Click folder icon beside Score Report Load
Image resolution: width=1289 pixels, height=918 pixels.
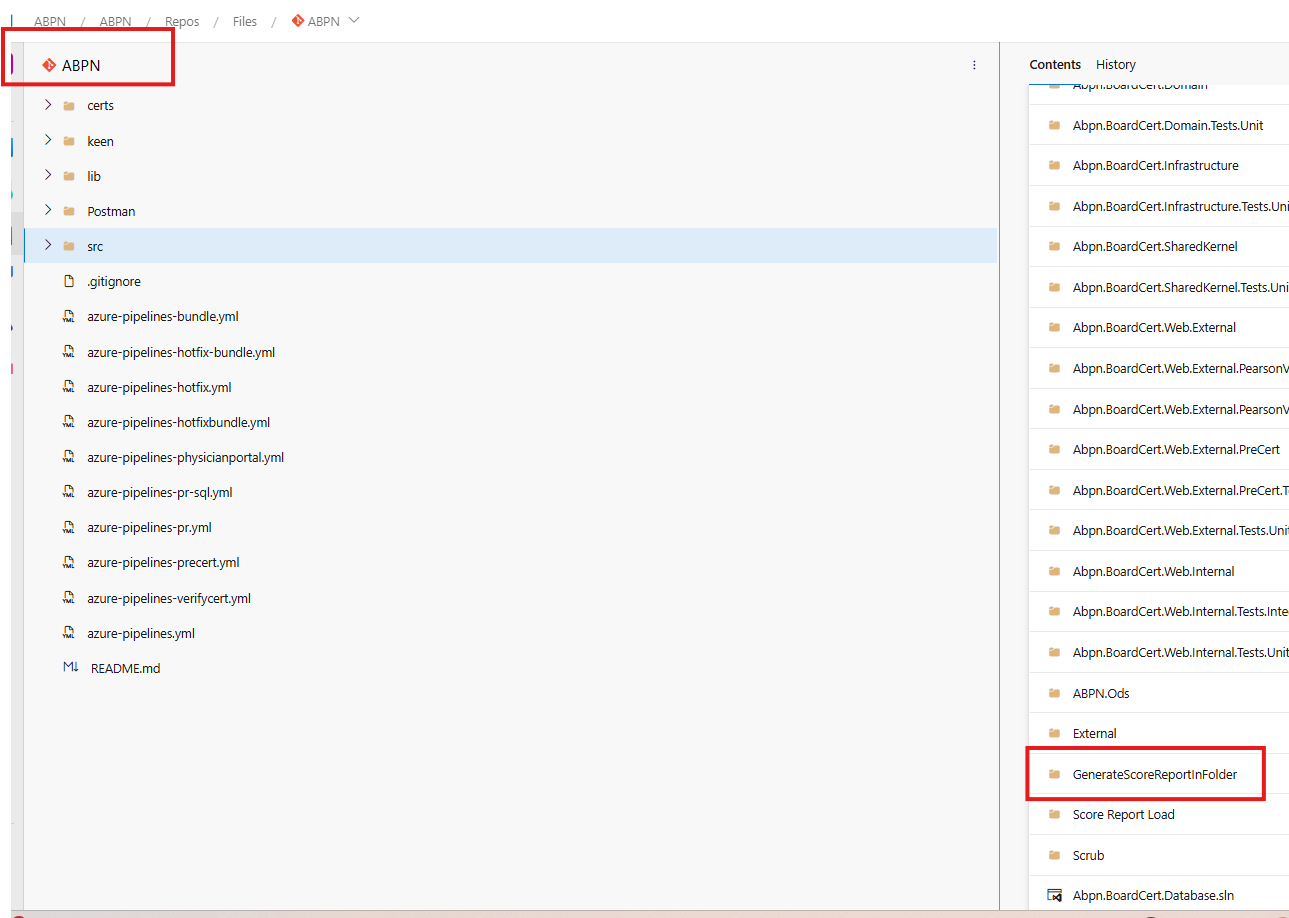(x=1054, y=814)
